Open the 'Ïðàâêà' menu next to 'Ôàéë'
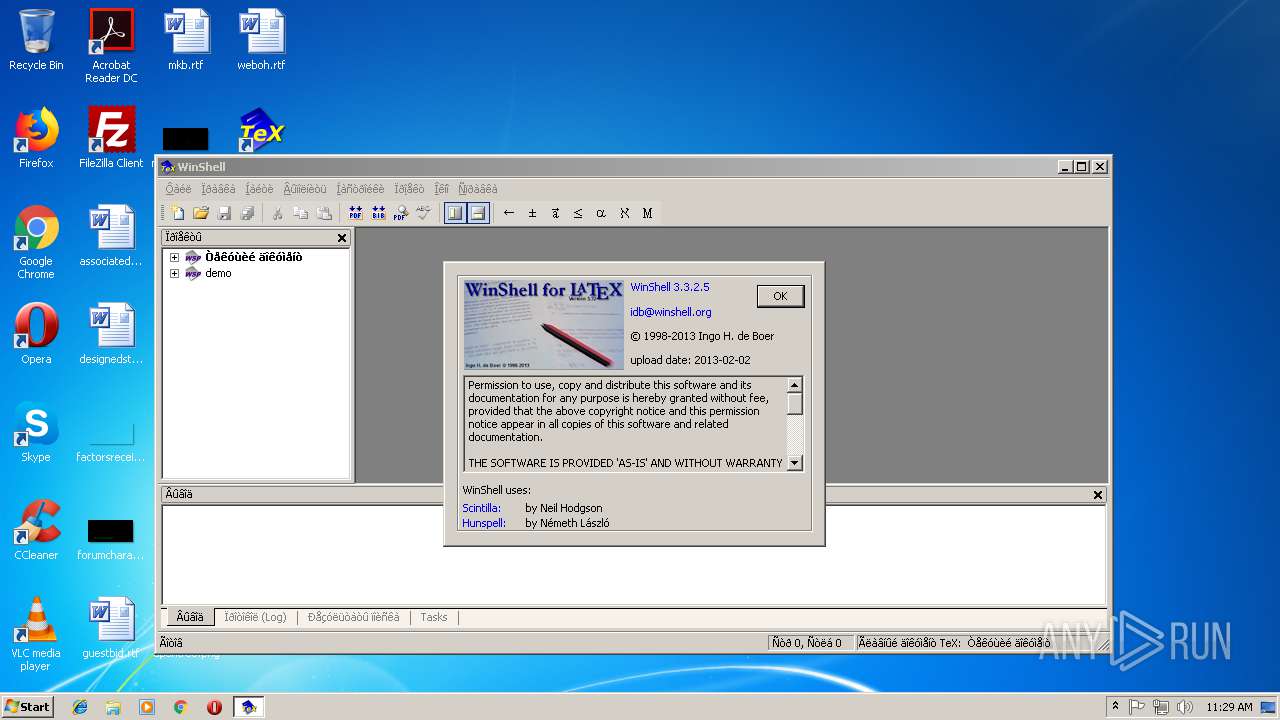 [x=218, y=189]
